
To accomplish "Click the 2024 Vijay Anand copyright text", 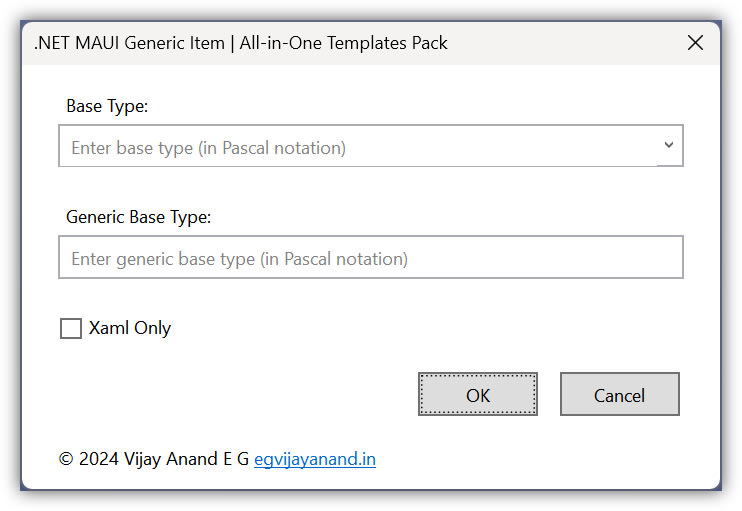I will 154,459.
